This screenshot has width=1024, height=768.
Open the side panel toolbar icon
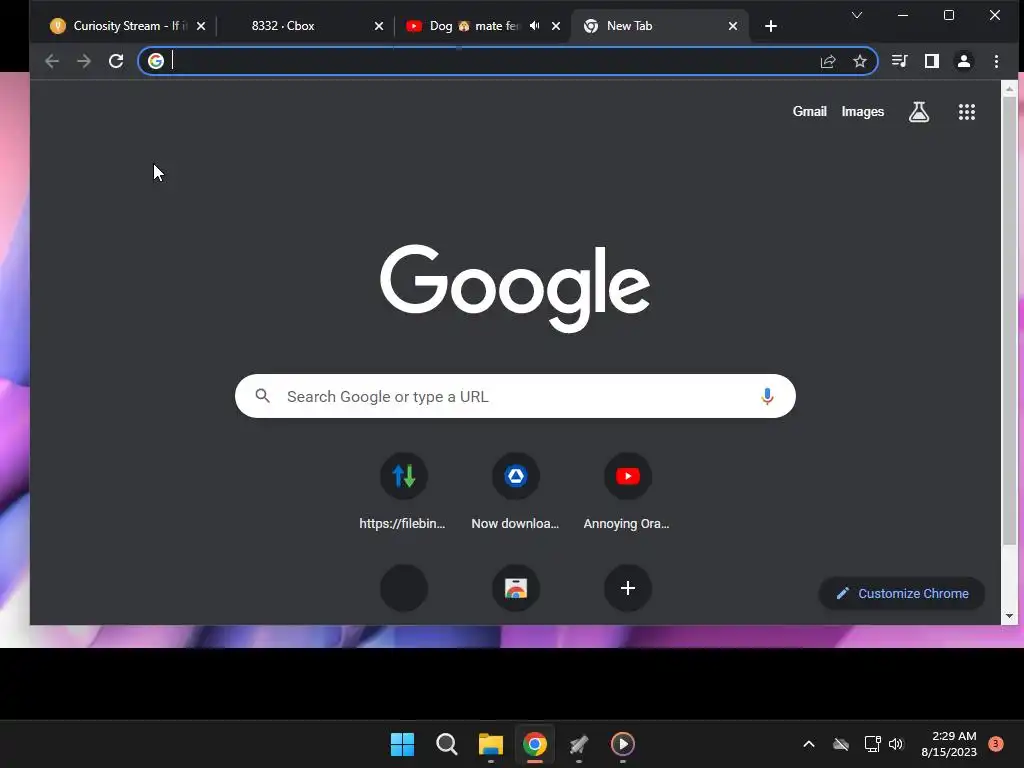pos(932,61)
